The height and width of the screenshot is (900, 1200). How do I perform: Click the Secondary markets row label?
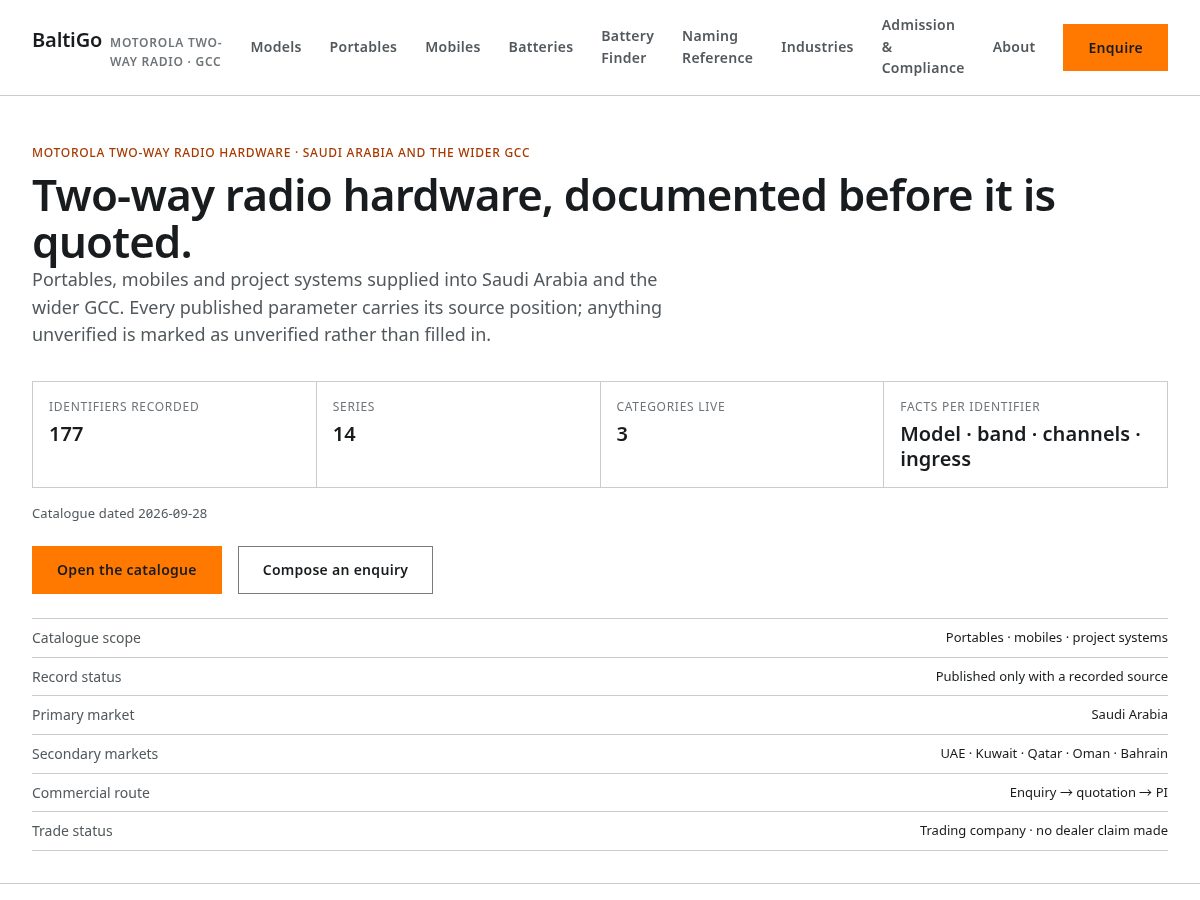[95, 754]
